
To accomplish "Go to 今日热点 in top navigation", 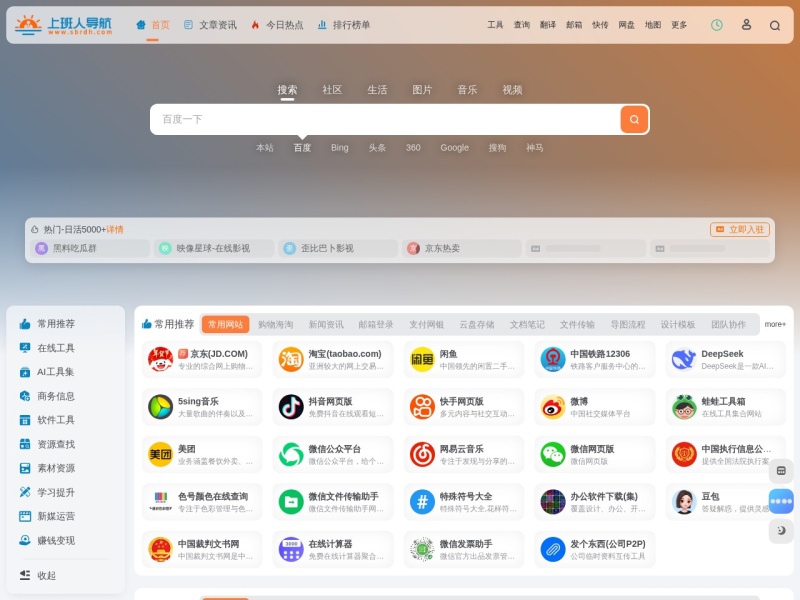I will 277,25.
